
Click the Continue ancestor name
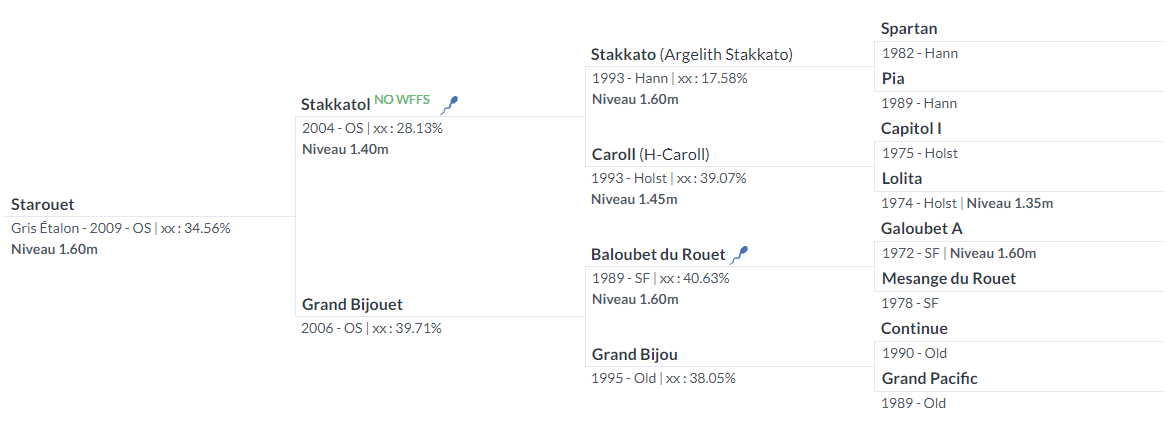coord(914,328)
